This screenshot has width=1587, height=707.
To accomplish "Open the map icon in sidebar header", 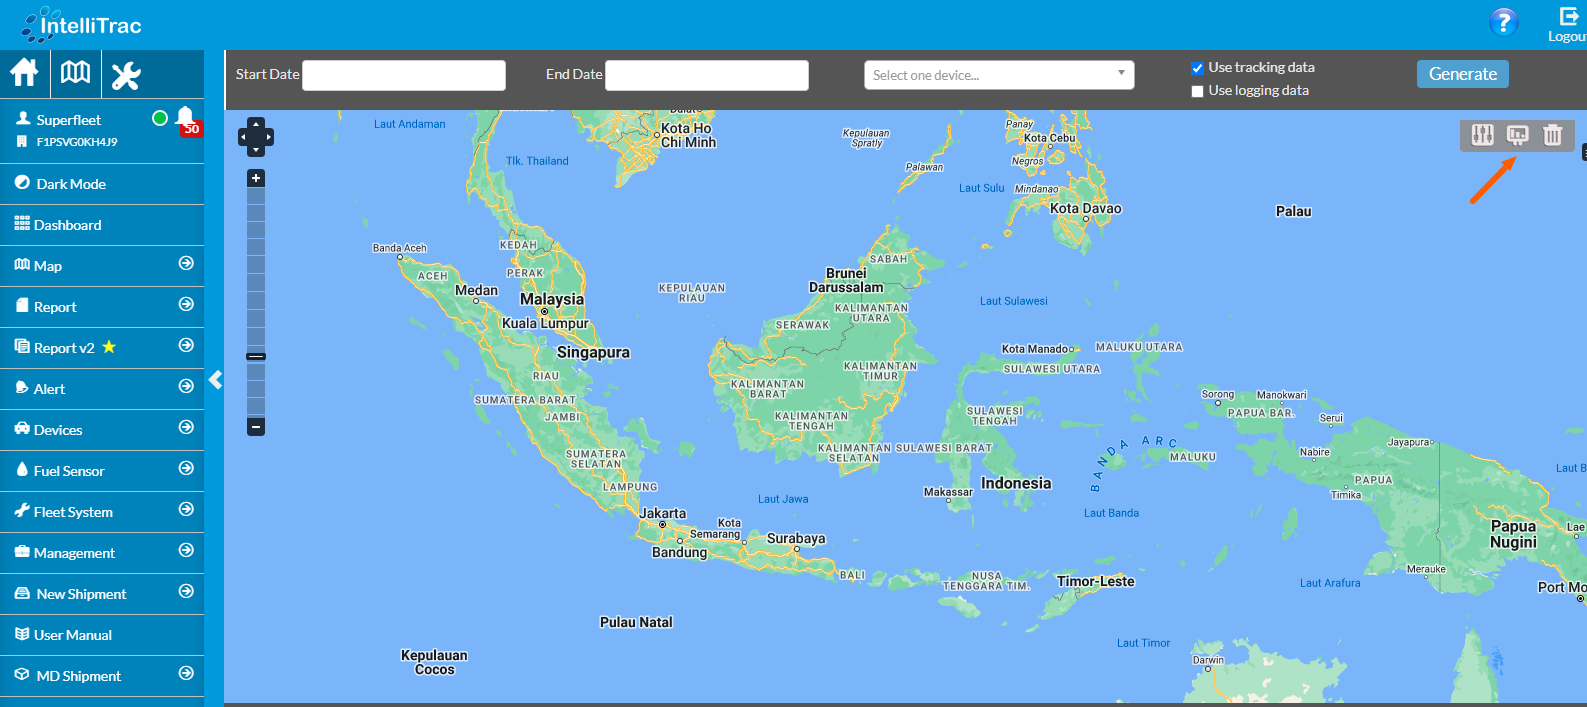I will (75, 73).
